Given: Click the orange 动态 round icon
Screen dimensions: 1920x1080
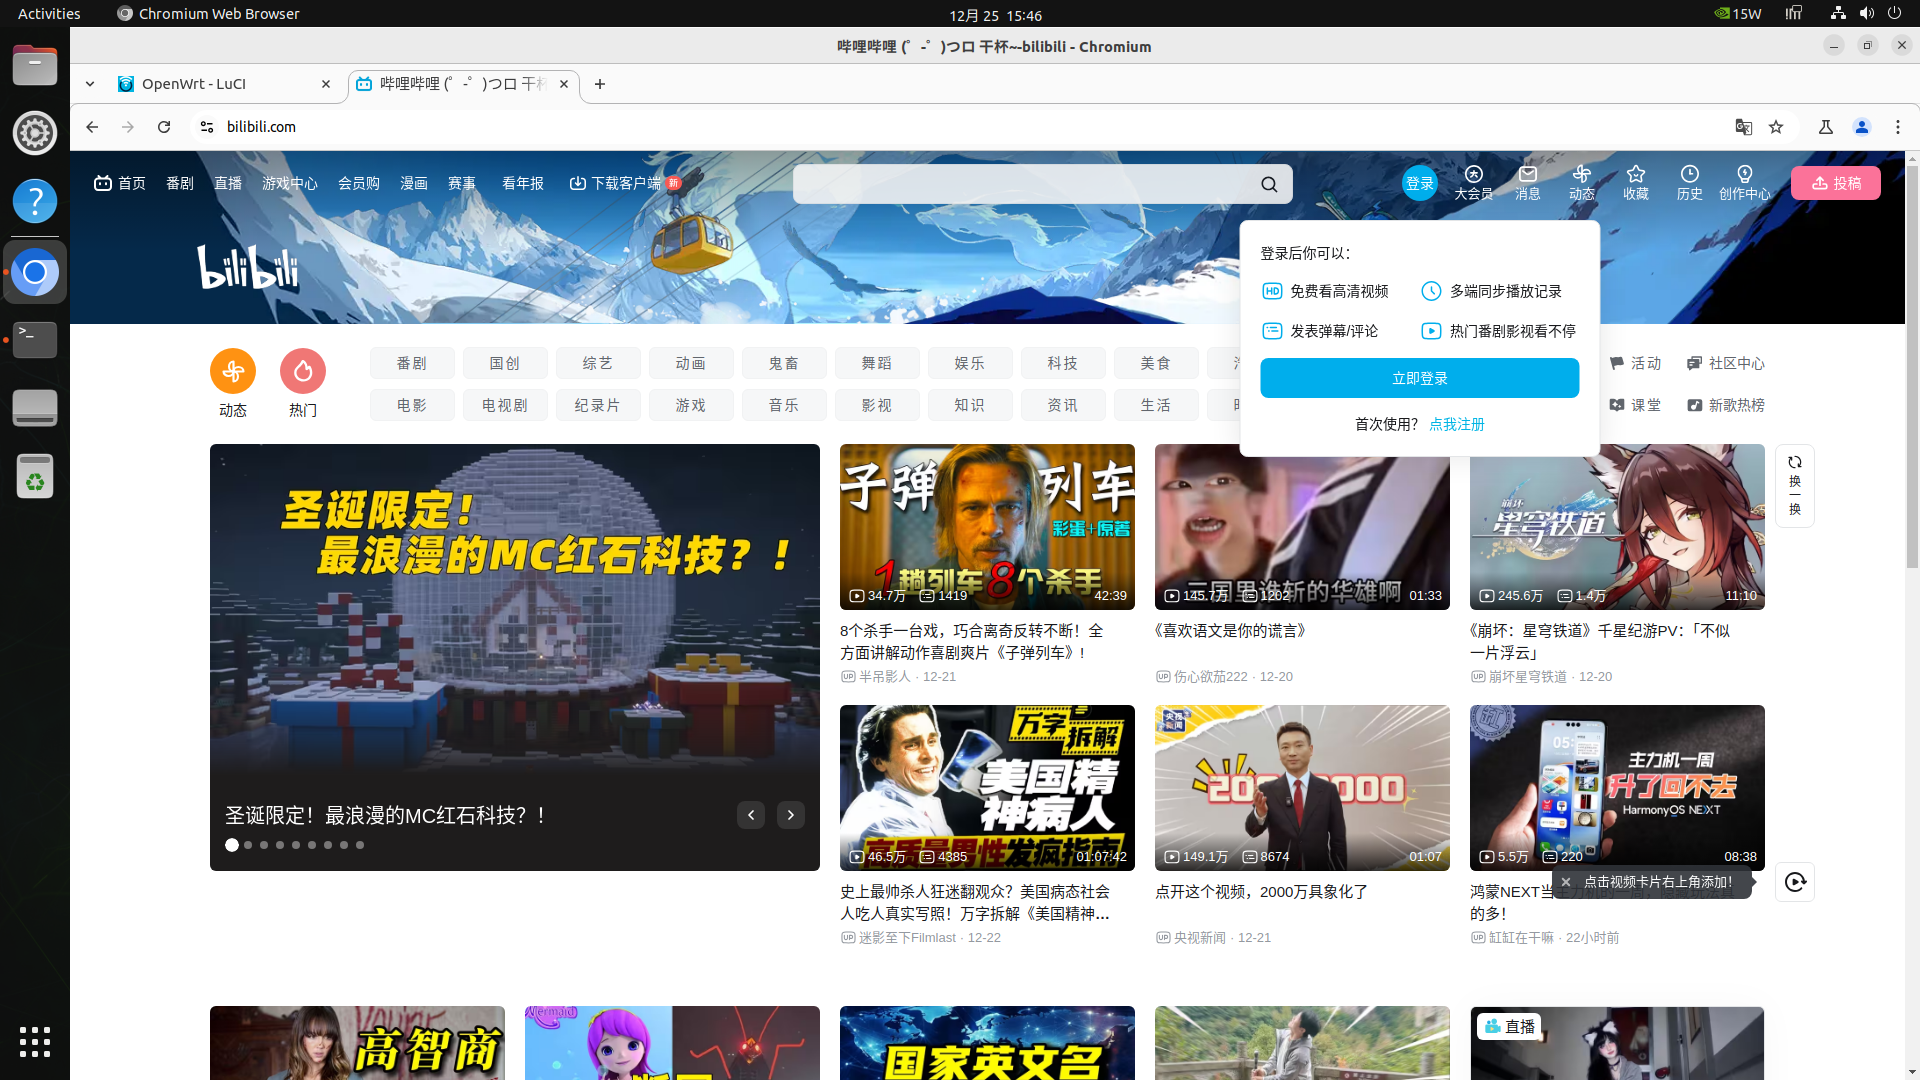Looking at the screenshot, I should 233,371.
